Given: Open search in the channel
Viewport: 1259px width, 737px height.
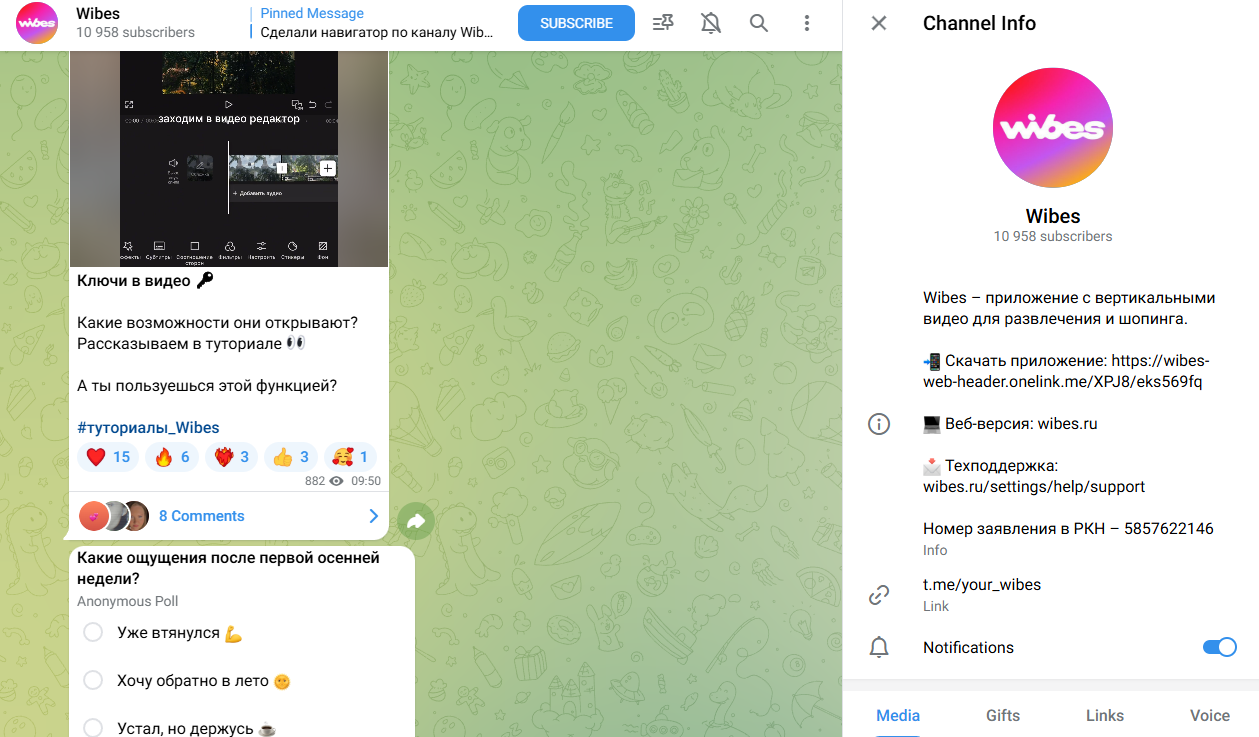Looking at the screenshot, I should click(x=759, y=23).
